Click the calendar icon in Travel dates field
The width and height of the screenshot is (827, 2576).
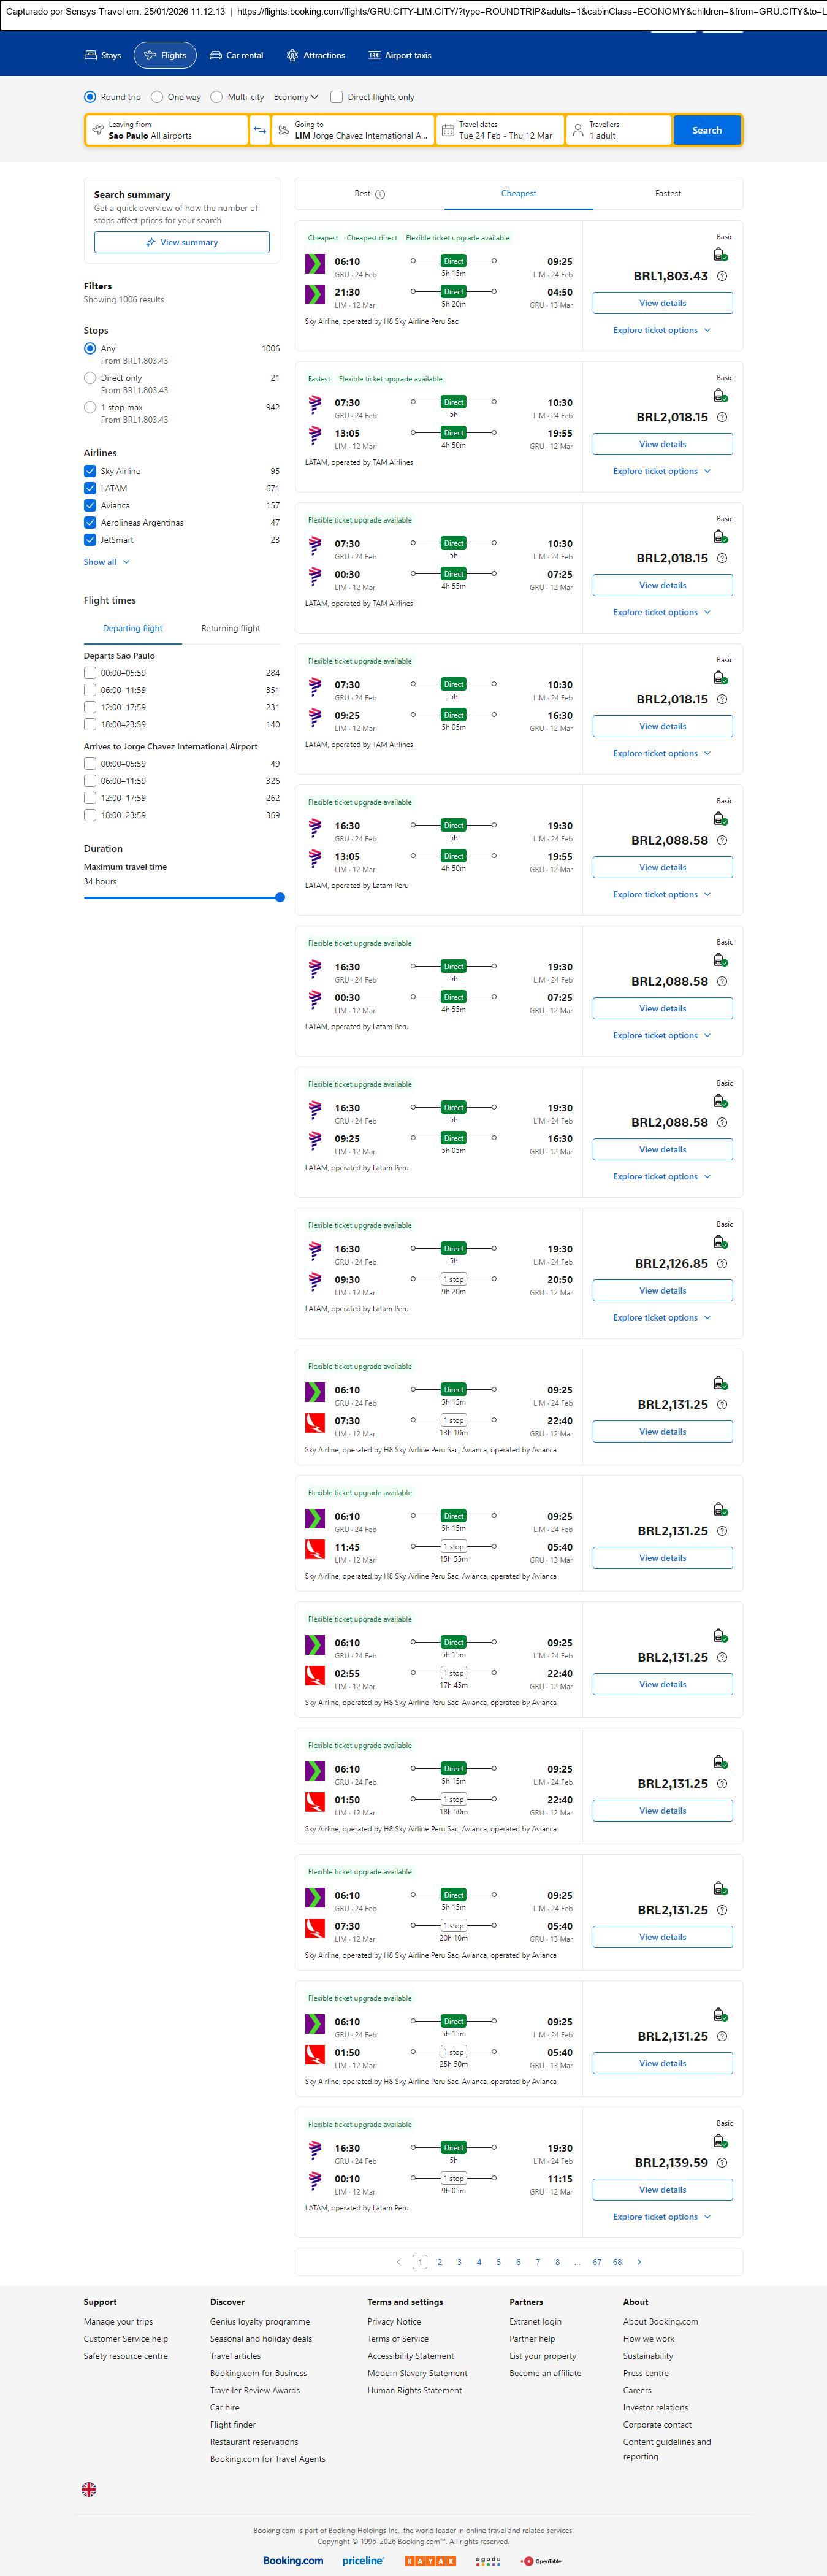coord(448,130)
